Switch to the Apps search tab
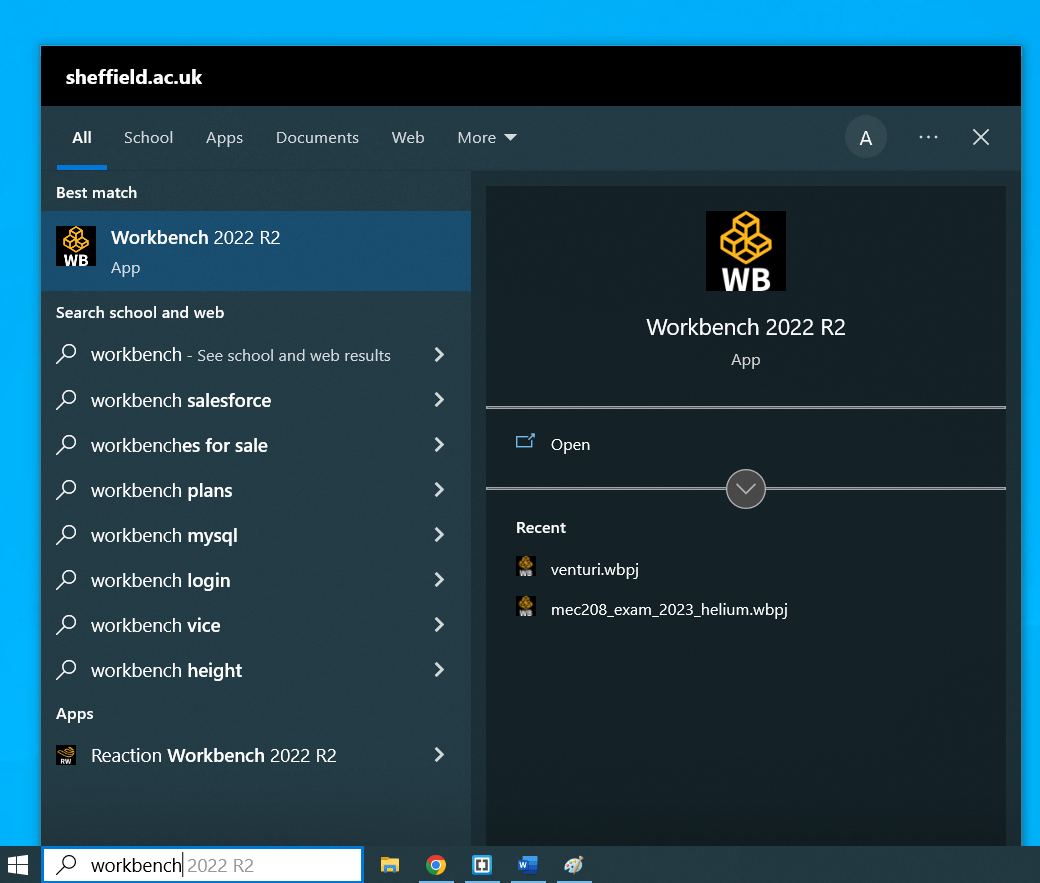Viewport: 1040px width, 883px height. [224, 137]
